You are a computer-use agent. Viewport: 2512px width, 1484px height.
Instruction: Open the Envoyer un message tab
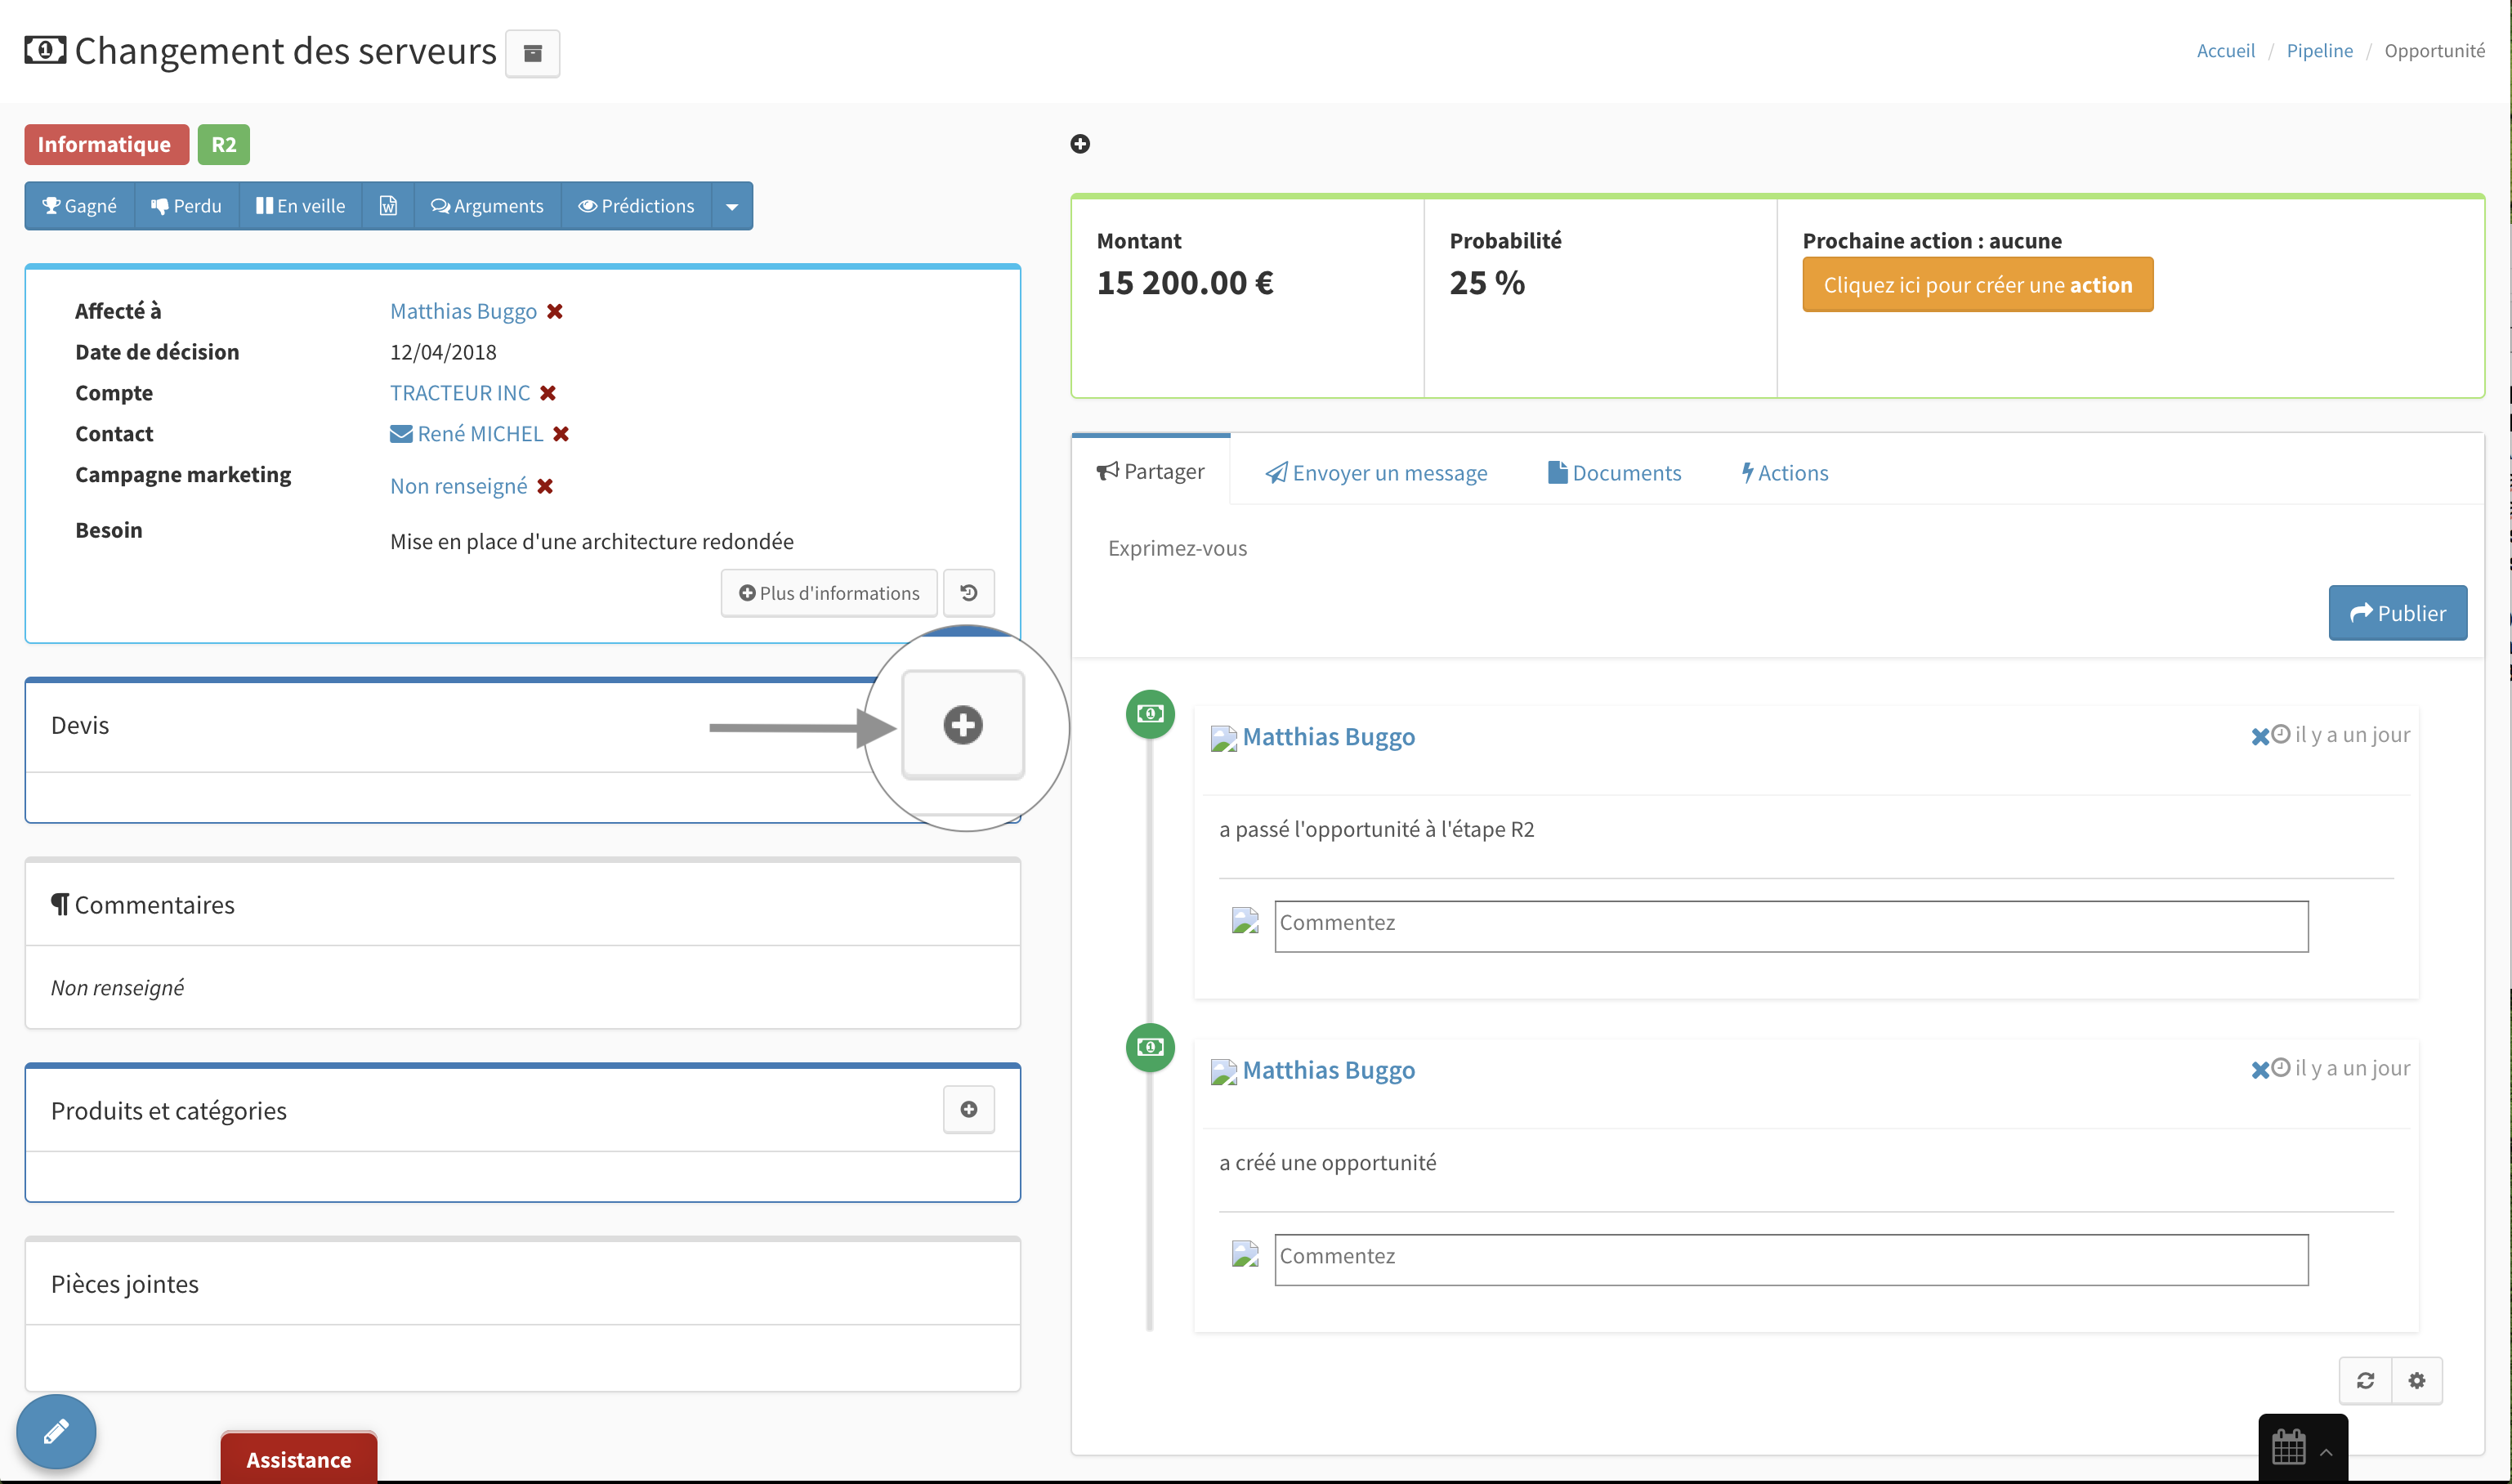(x=1376, y=473)
